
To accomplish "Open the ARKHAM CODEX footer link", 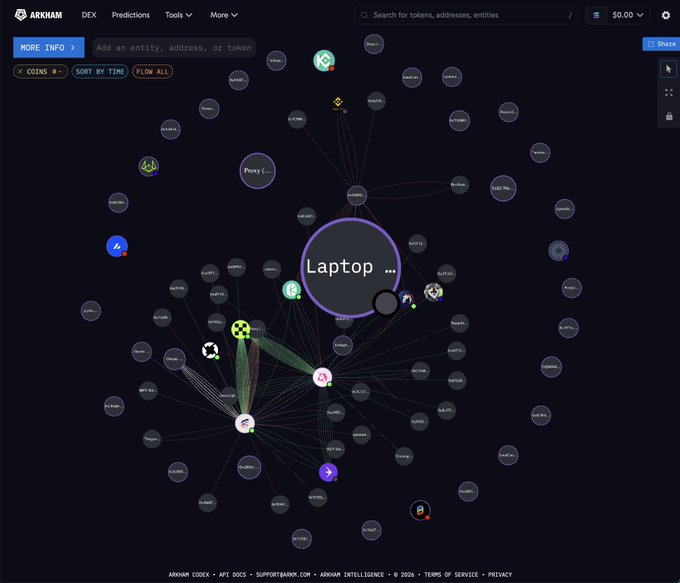I will pyautogui.click(x=189, y=574).
